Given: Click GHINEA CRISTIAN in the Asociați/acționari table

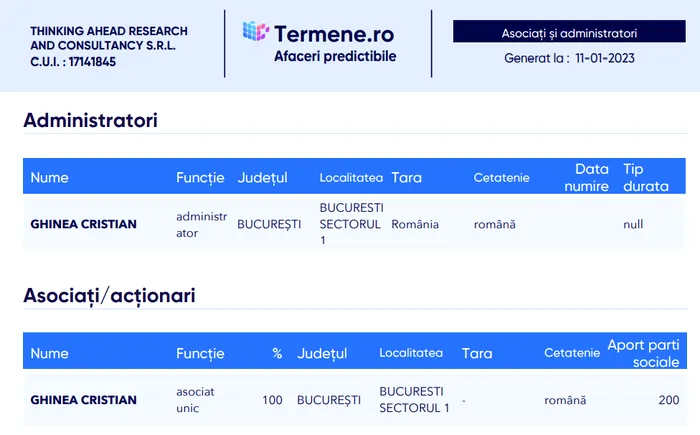Looking at the screenshot, I should (84, 400).
